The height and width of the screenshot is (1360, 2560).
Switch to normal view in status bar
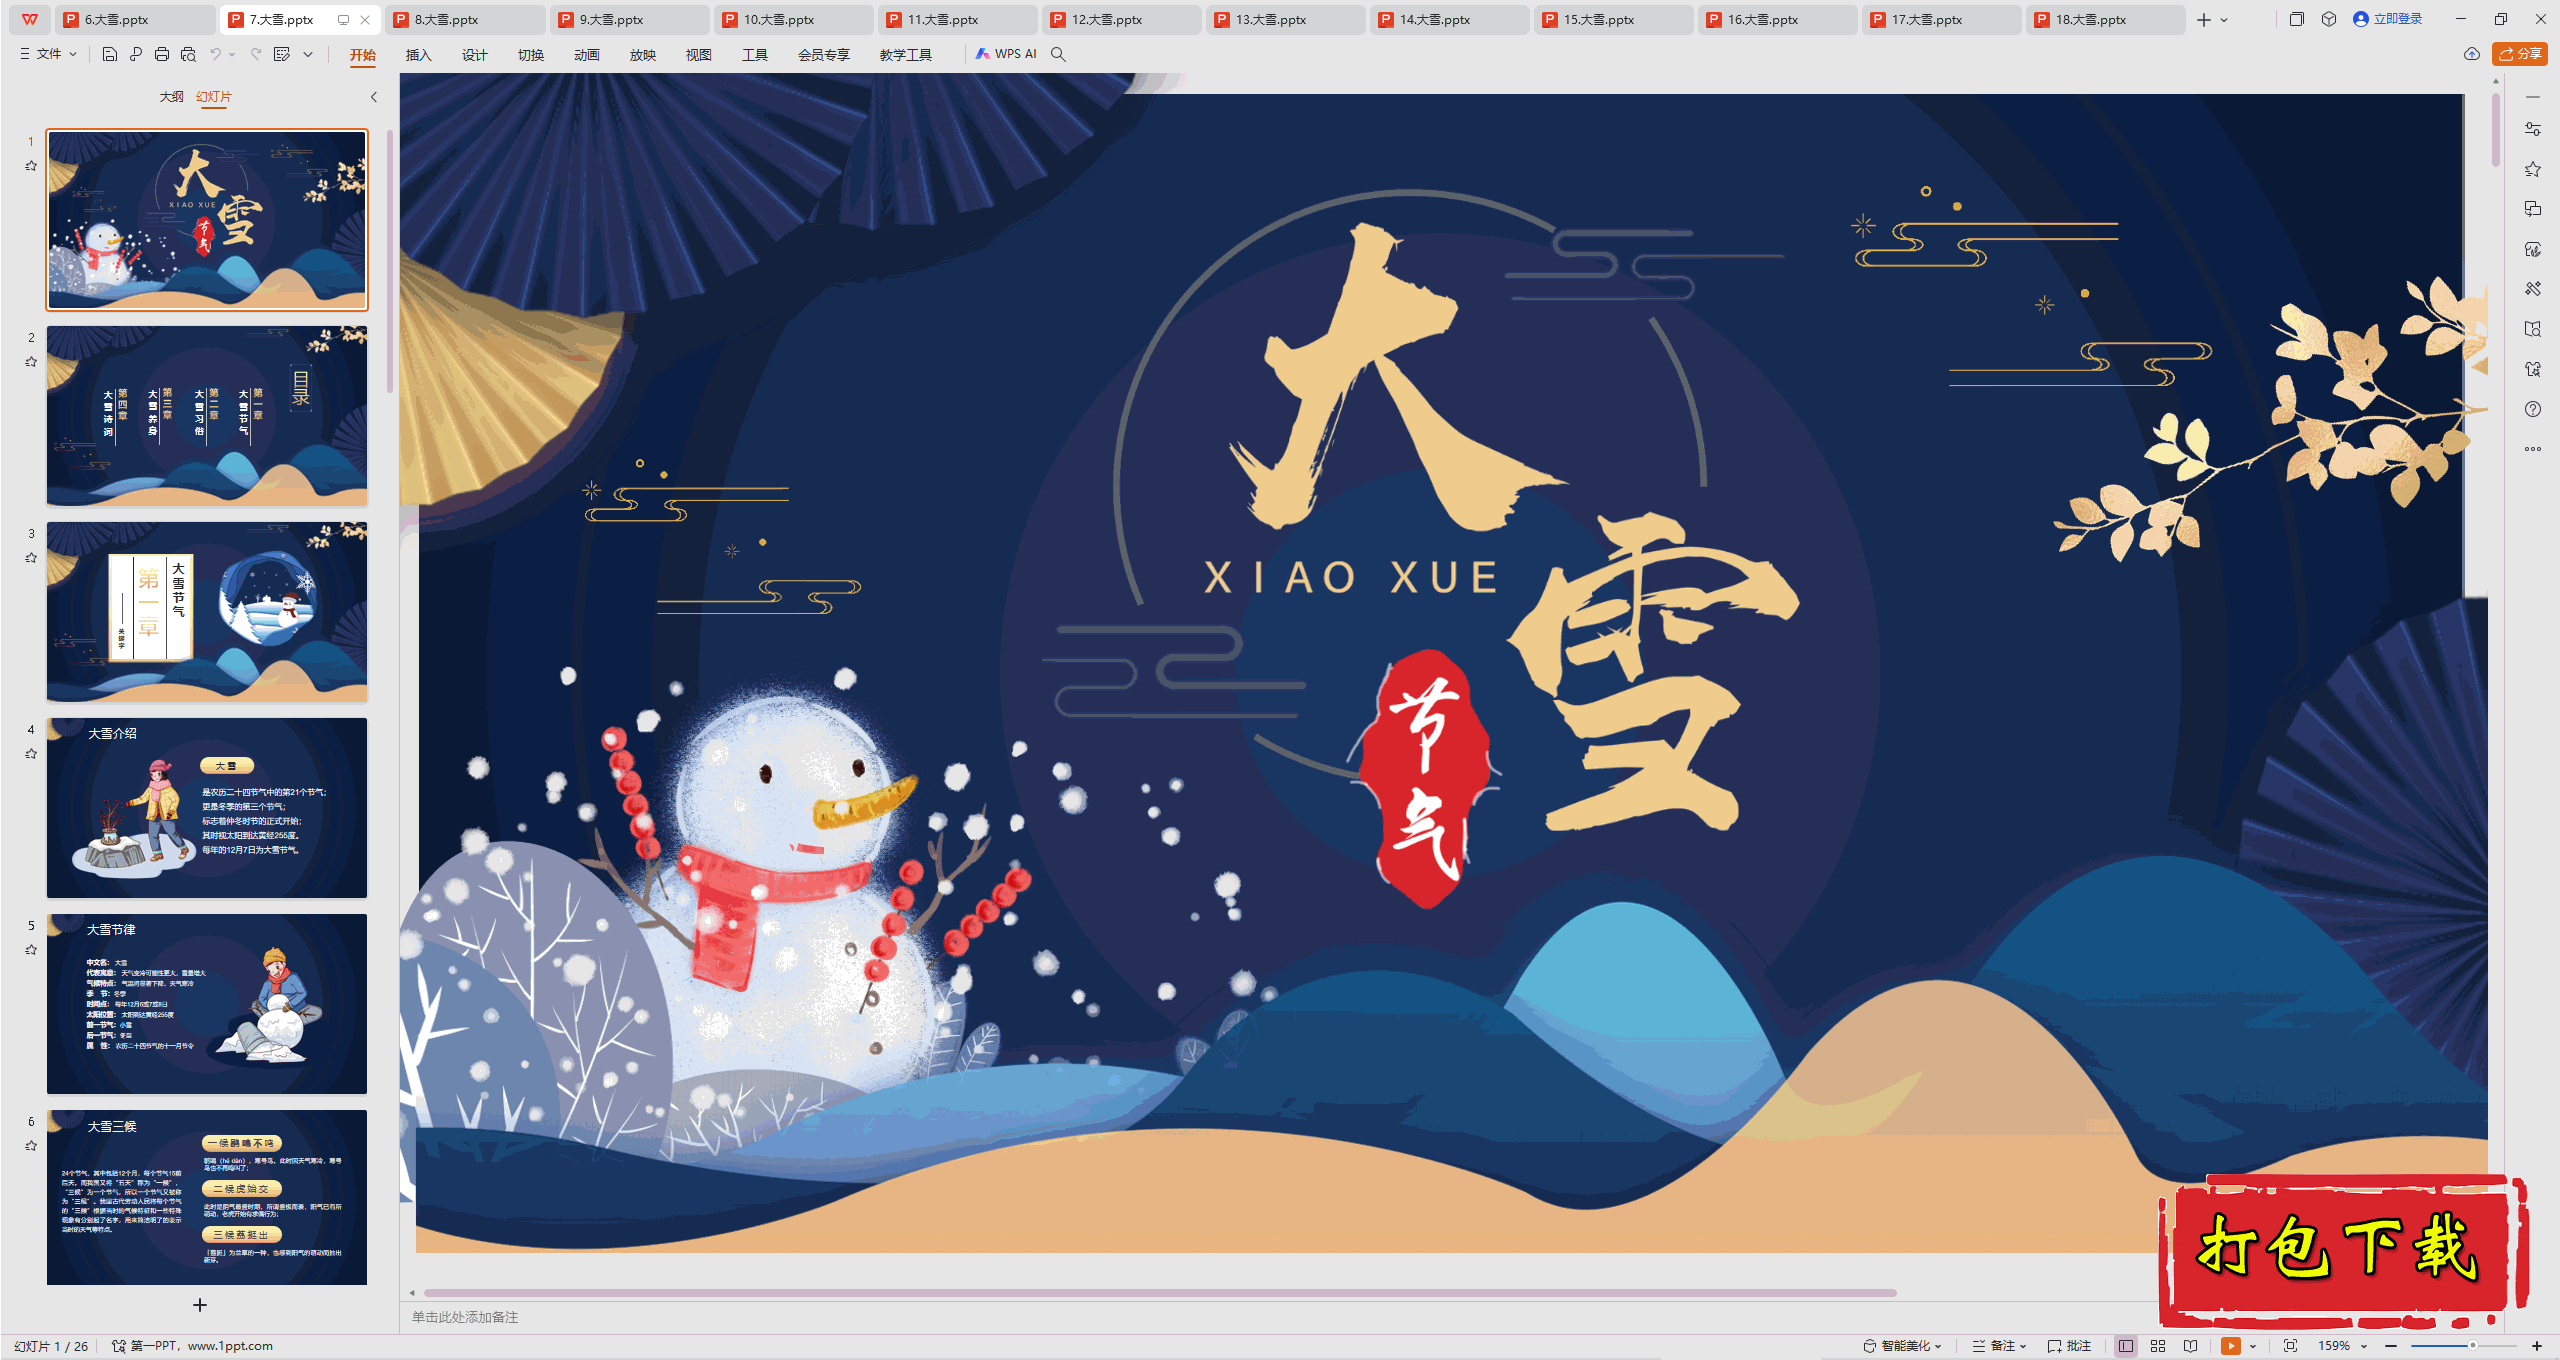tap(2126, 1346)
